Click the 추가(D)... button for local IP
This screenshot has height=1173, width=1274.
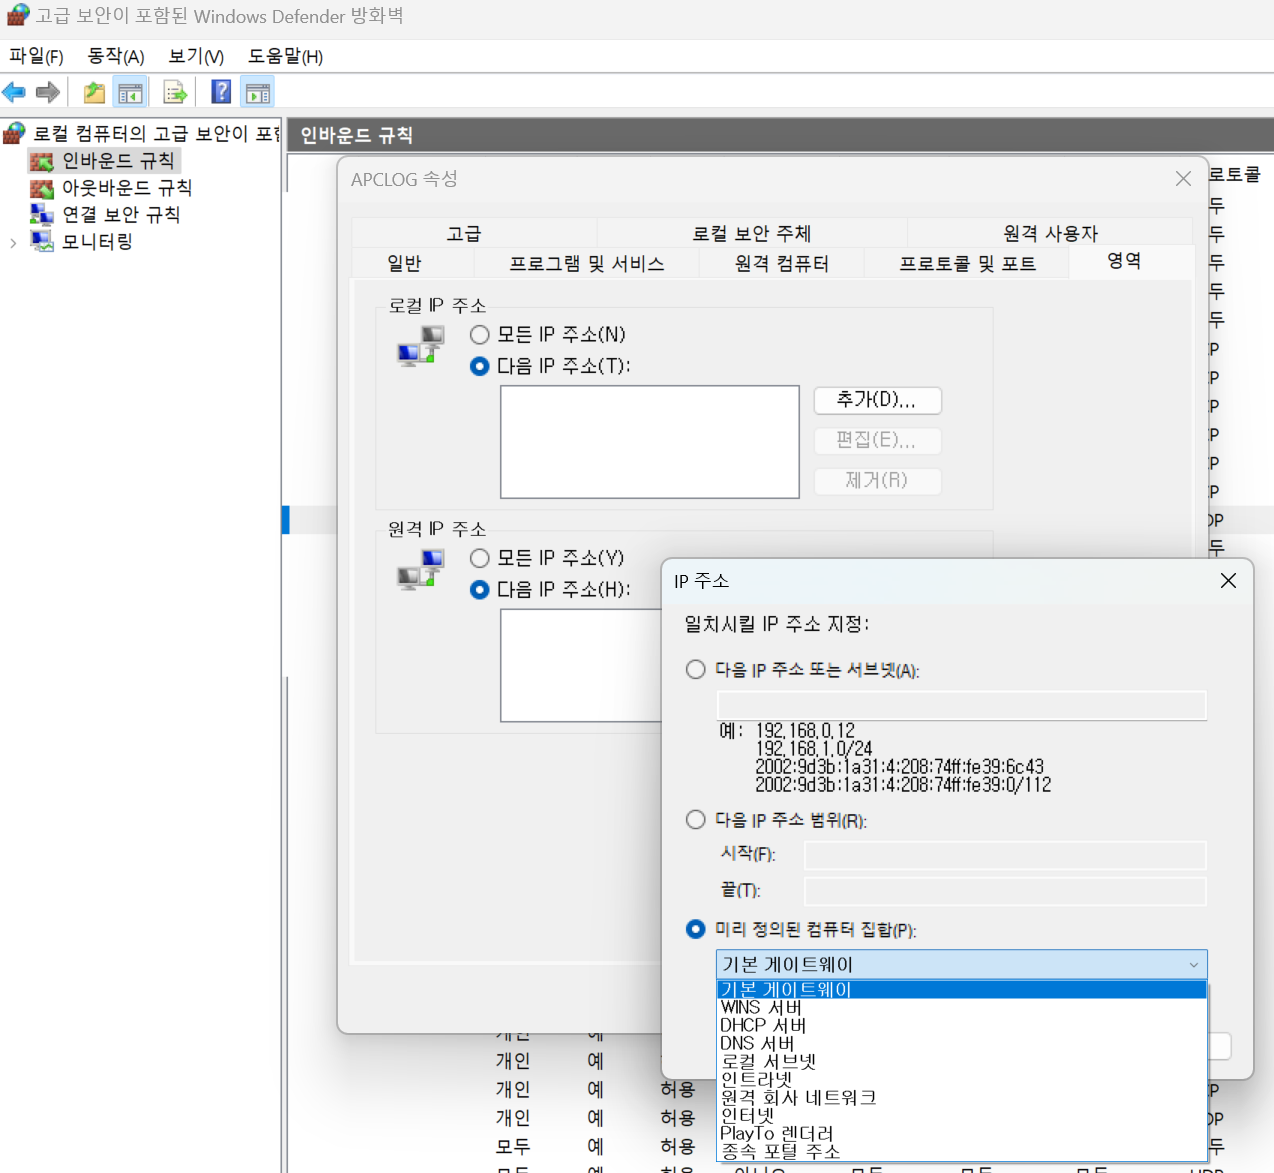877,400
